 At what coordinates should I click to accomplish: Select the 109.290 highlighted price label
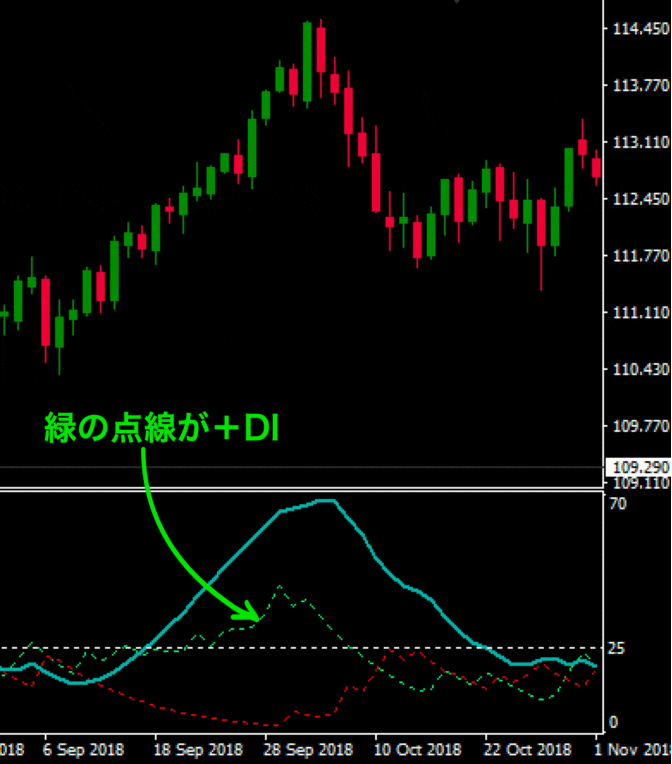639,467
